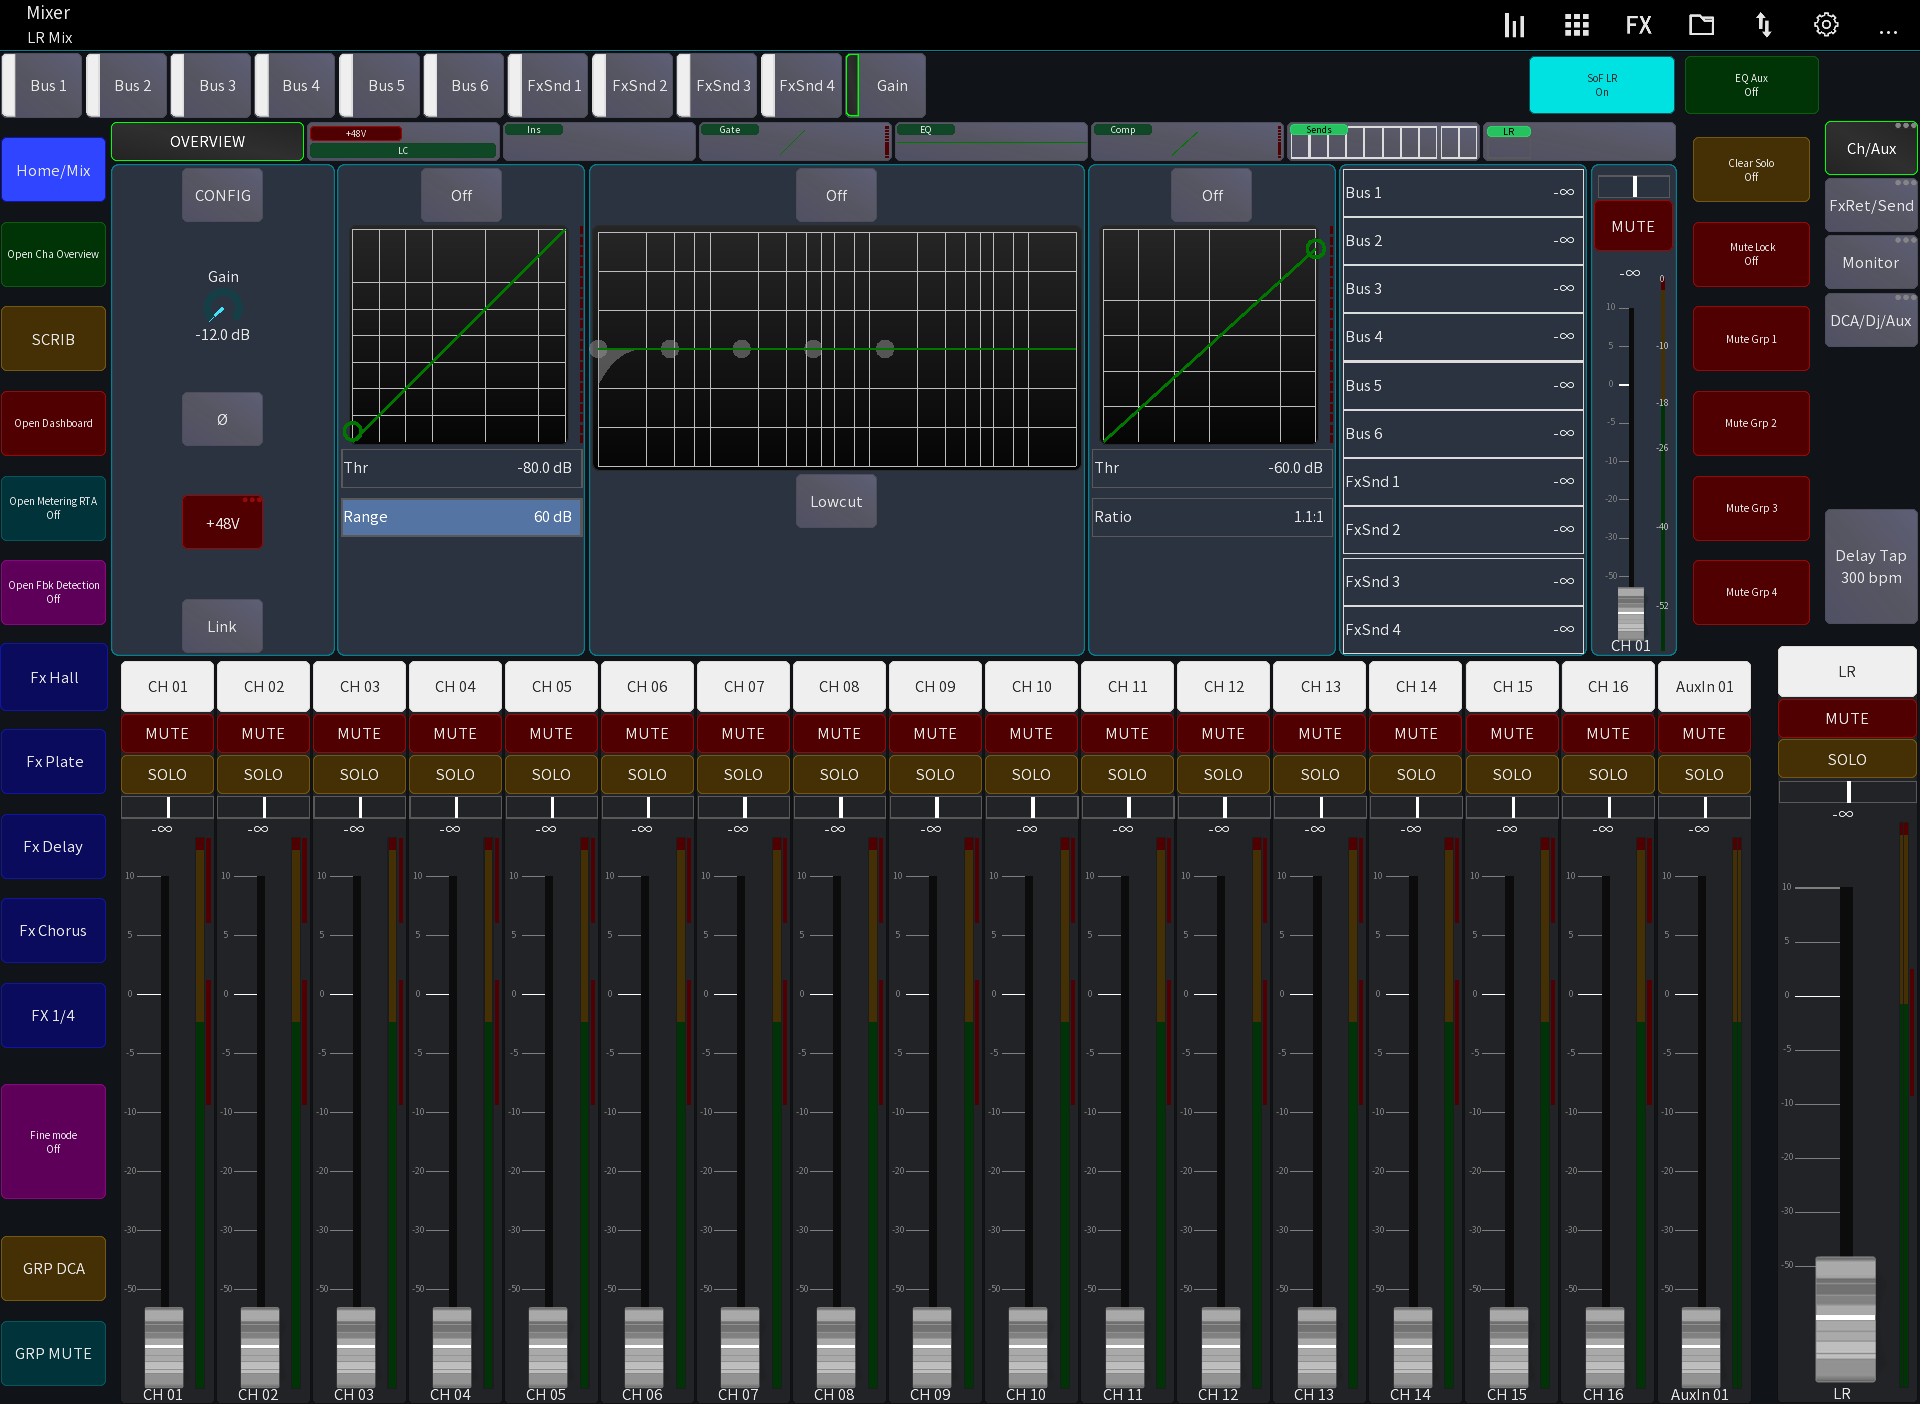Toggle Mute Lock

click(x=1751, y=254)
